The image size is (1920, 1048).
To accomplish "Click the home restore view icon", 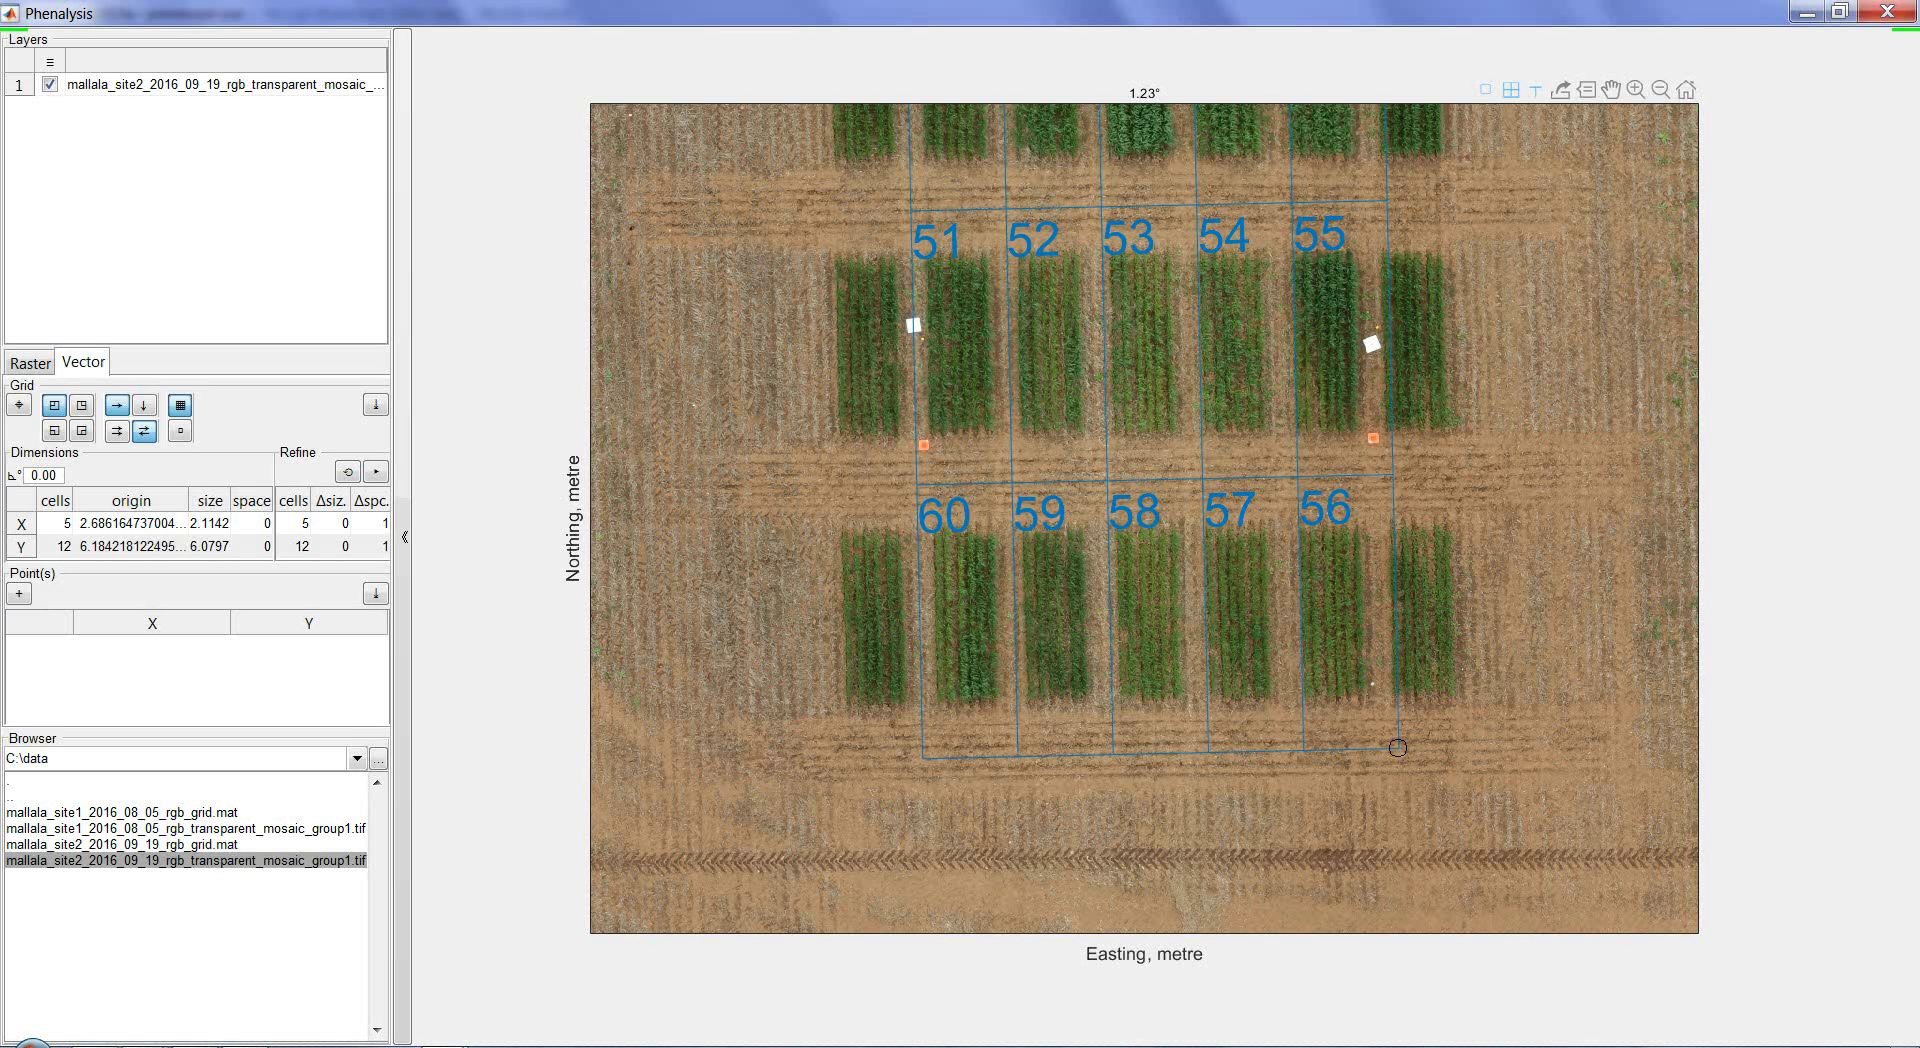I will coord(1686,90).
